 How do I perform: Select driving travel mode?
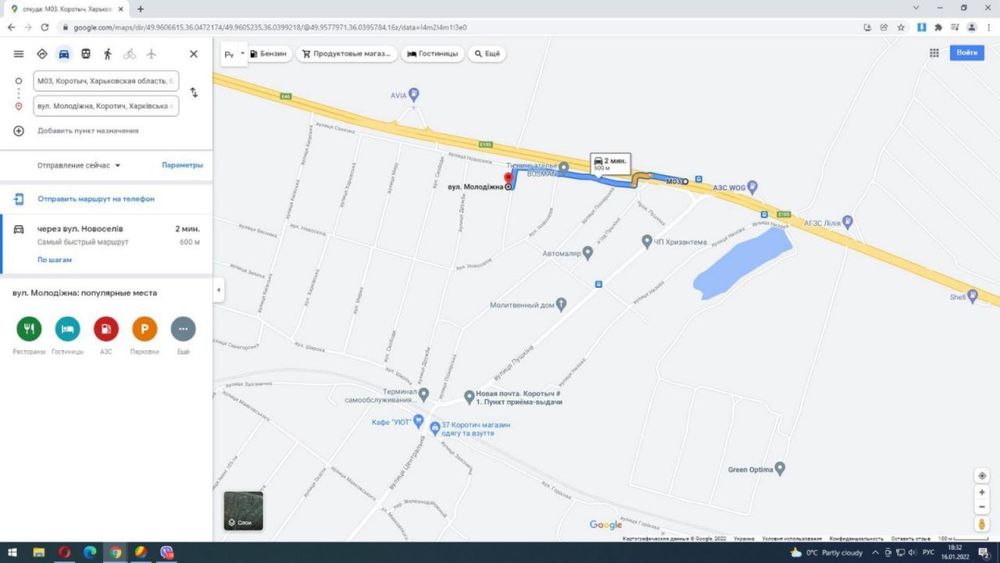(x=64, y=54)
